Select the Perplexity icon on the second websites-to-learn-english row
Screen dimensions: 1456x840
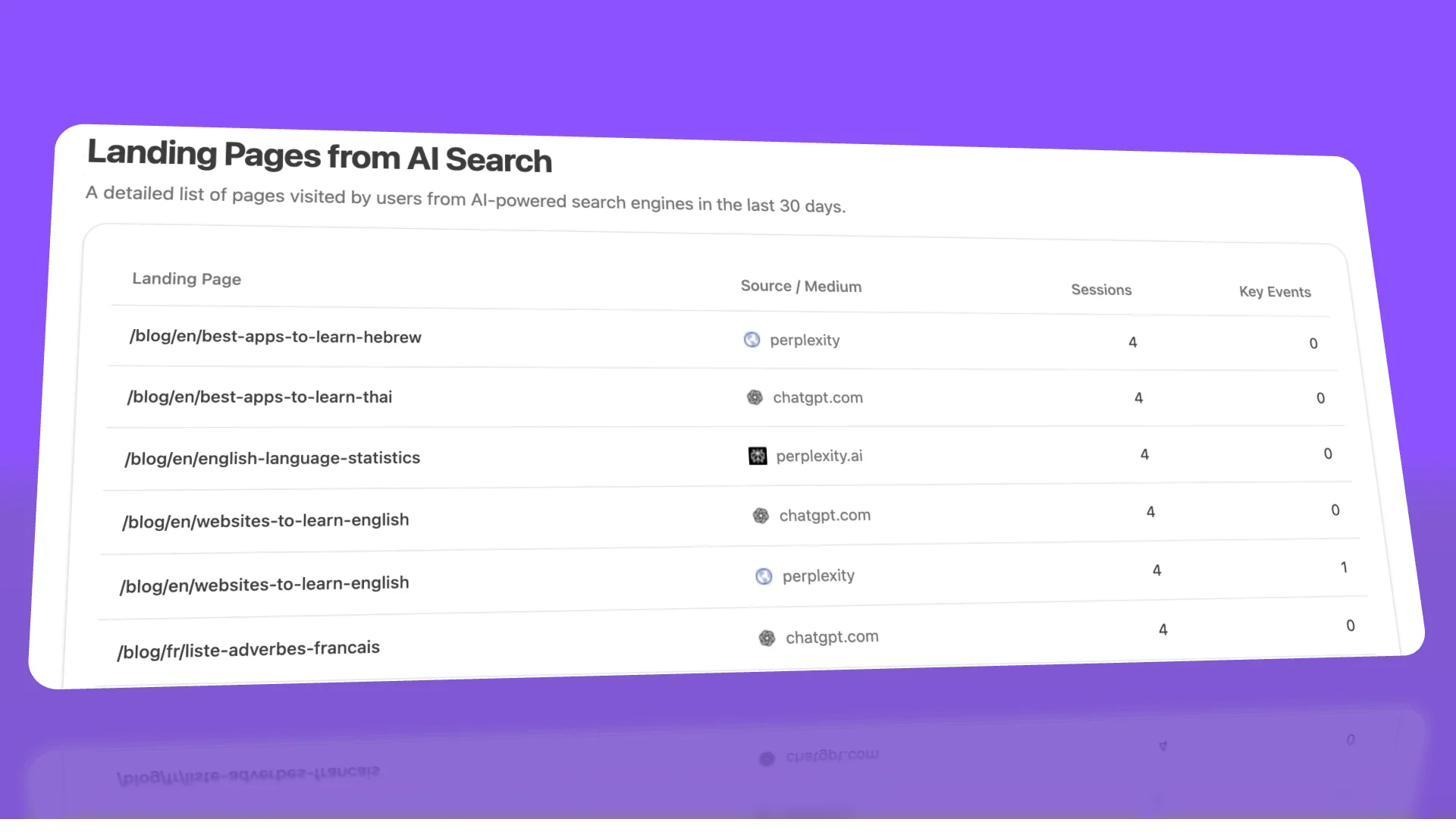pyautogui.click(x=764, y=576)
